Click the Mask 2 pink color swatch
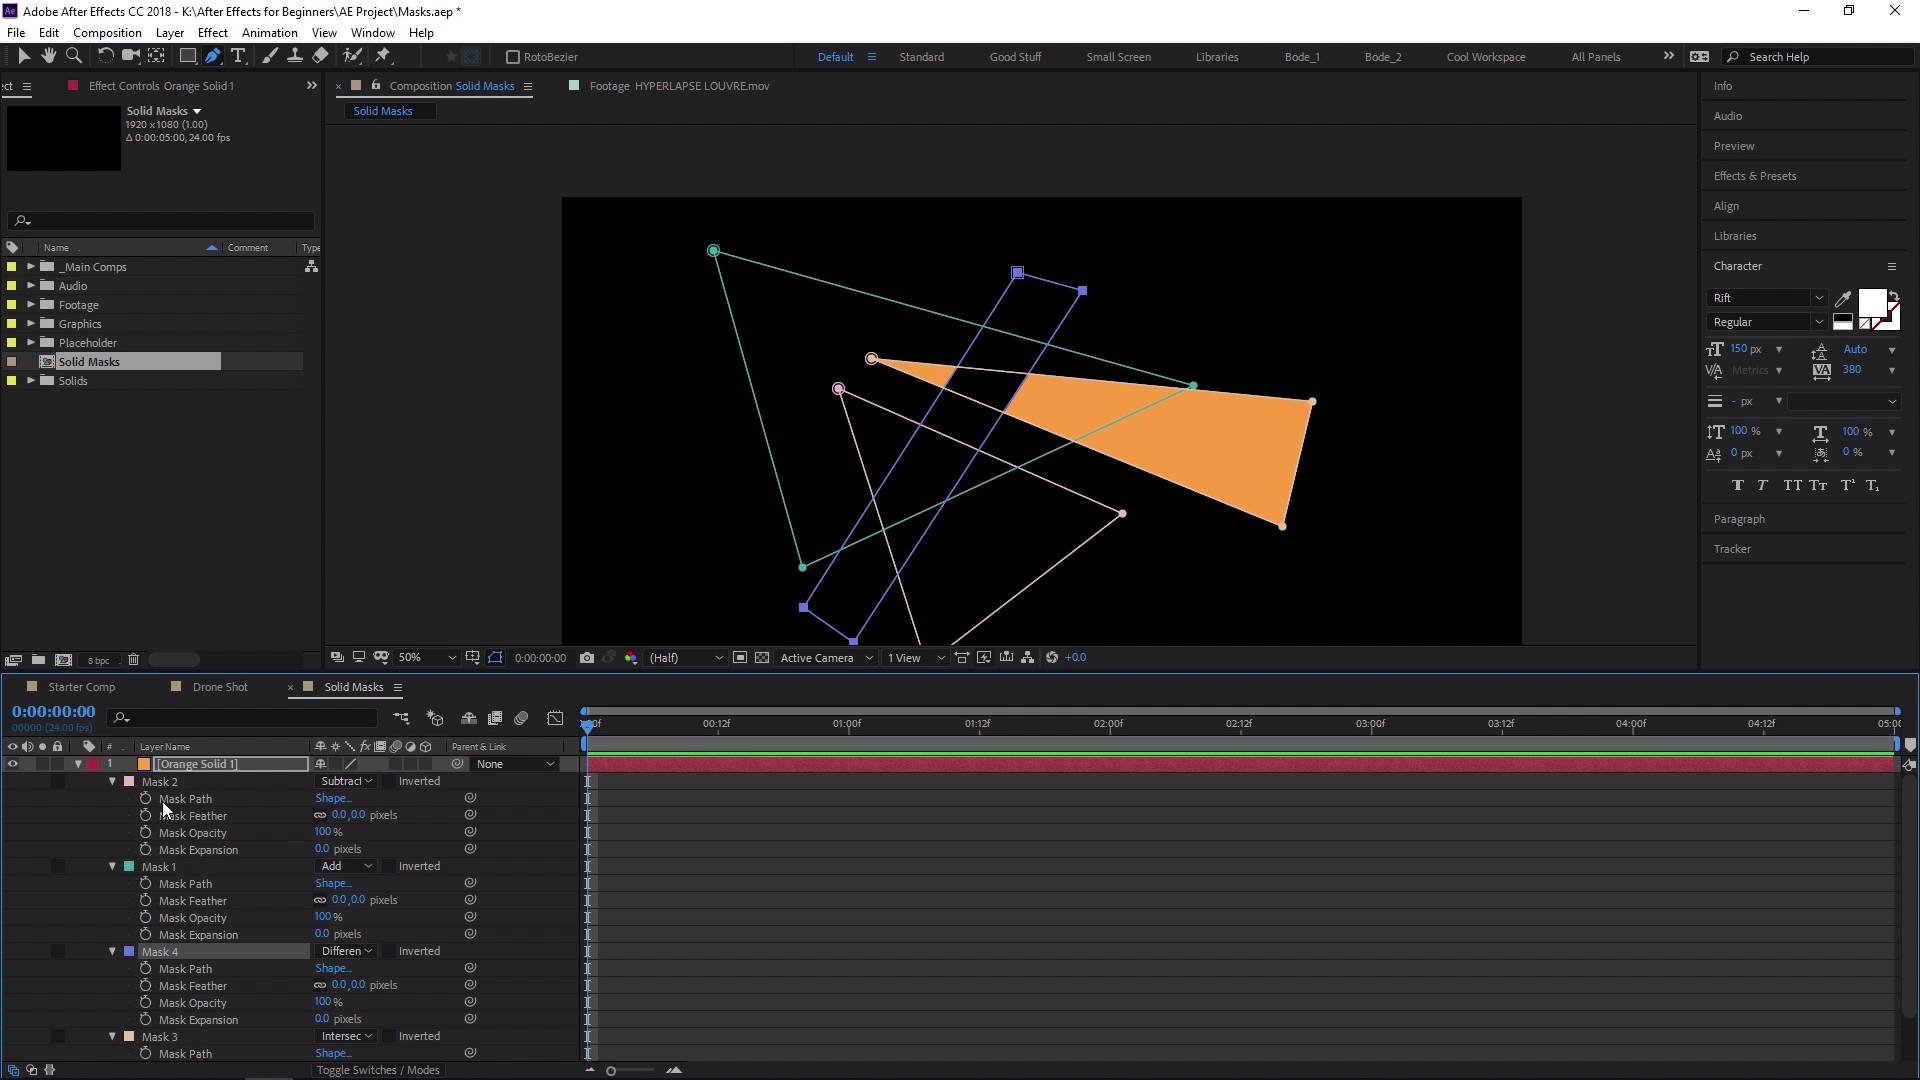This screenshot has height=1080, width=1920. click(129, 782)
